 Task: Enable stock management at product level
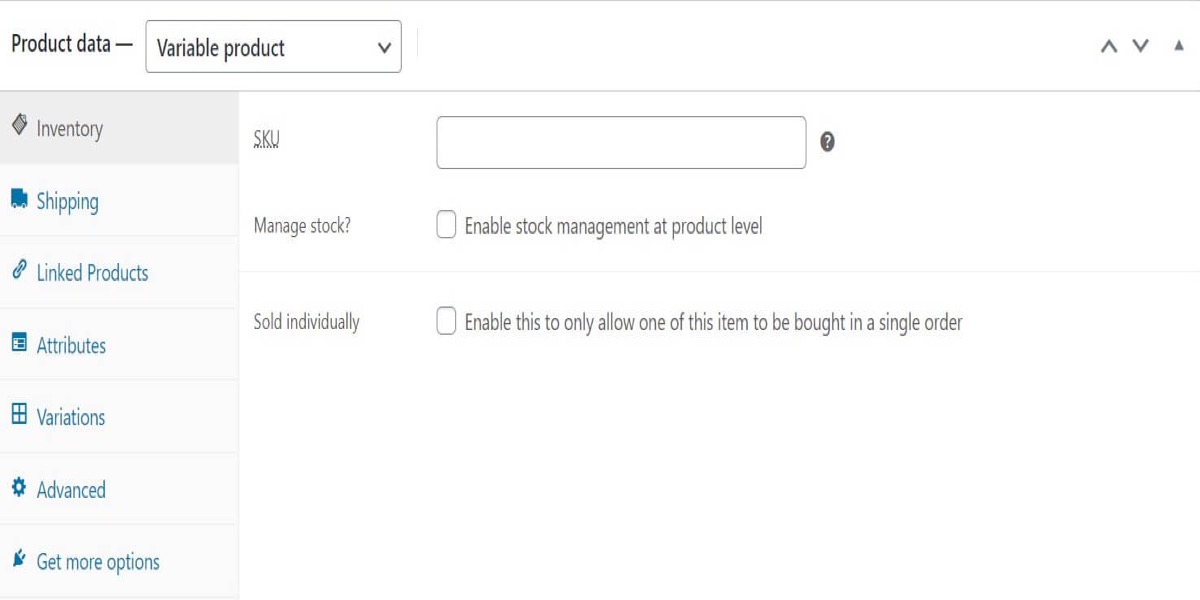coord(446,226)
